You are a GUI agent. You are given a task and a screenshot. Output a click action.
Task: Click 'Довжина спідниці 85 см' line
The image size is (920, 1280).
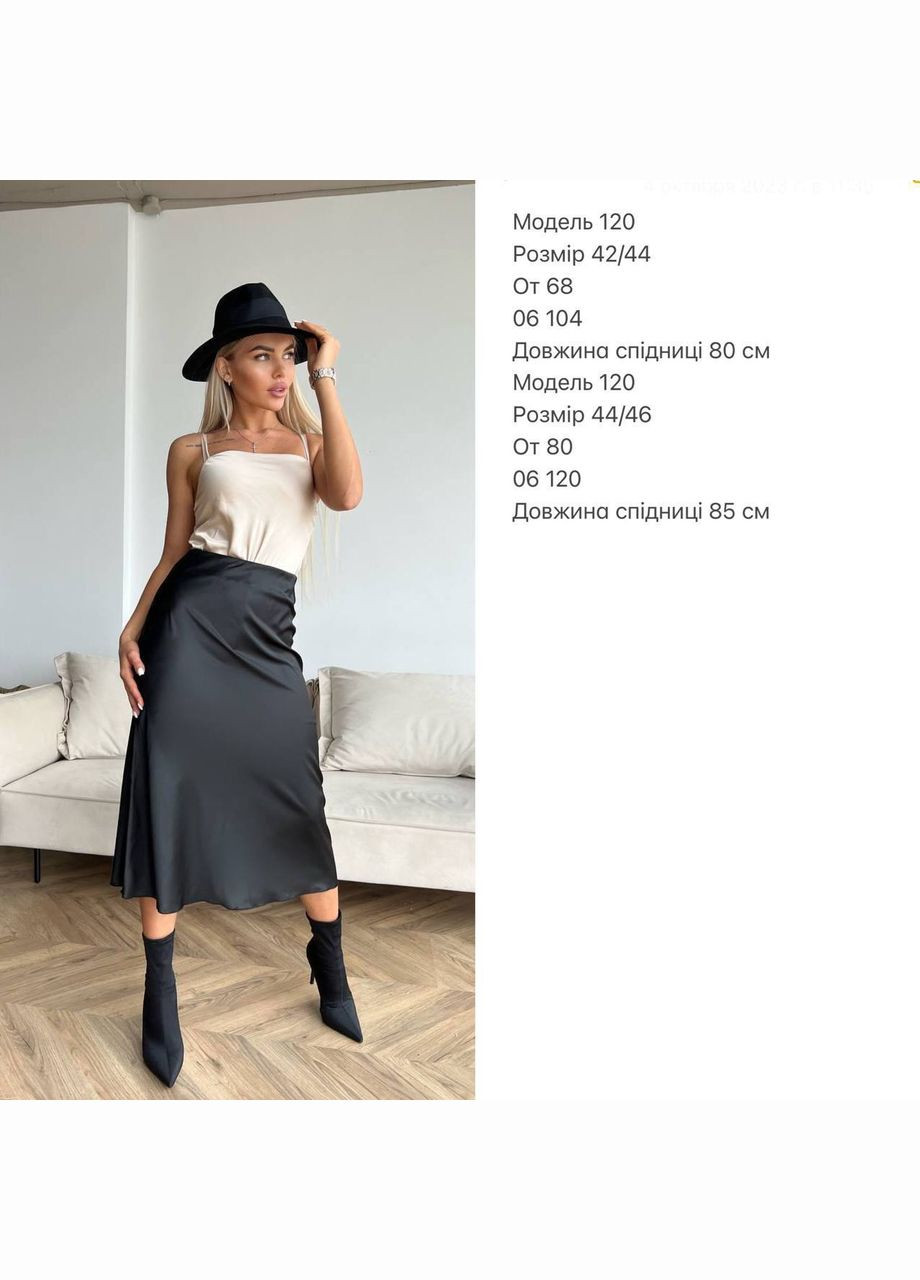641,511
